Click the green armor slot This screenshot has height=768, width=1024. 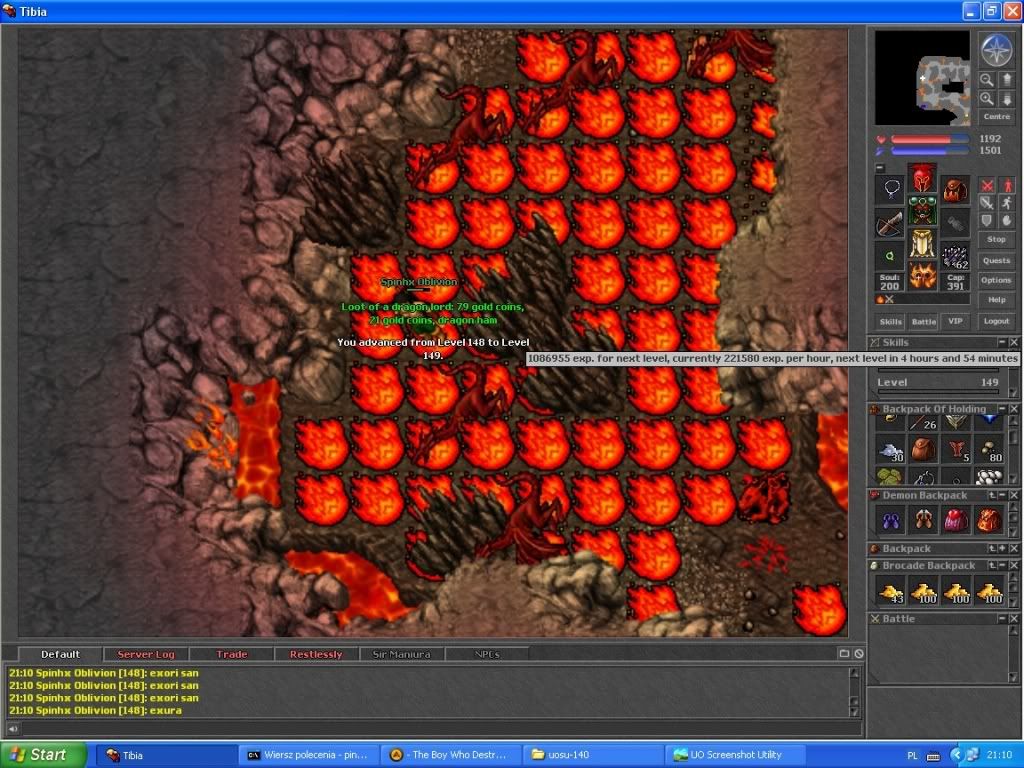click(922, 210)
